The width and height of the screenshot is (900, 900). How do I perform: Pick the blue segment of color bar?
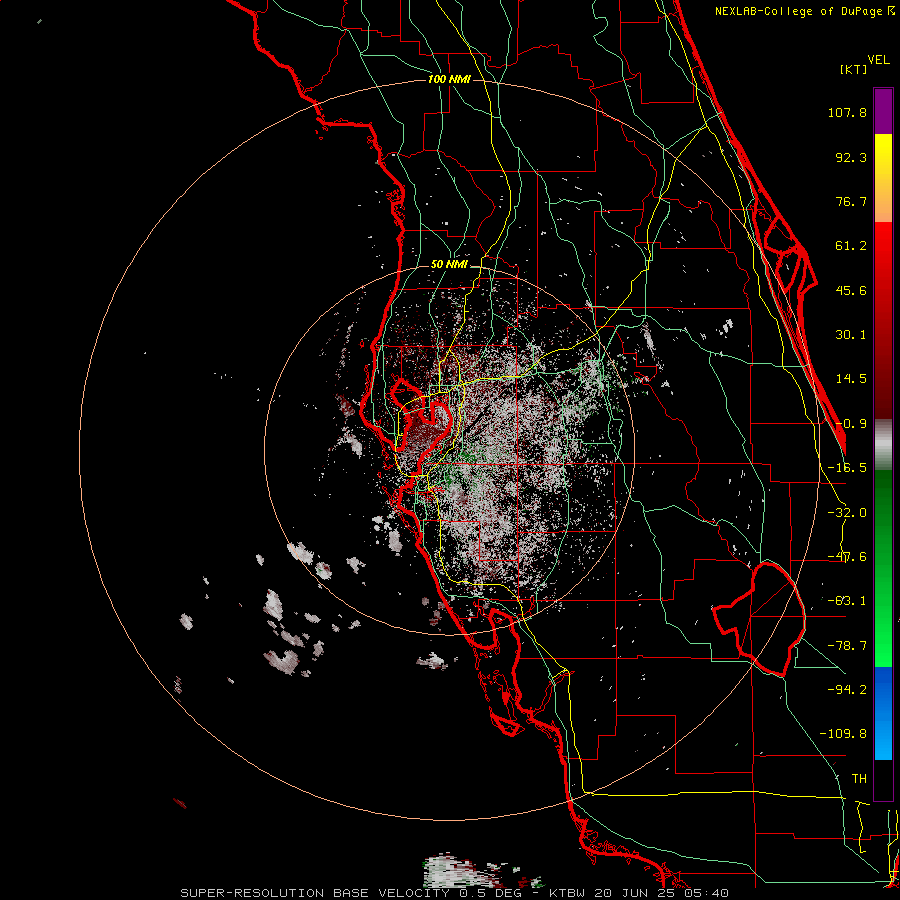coord(883,713)
